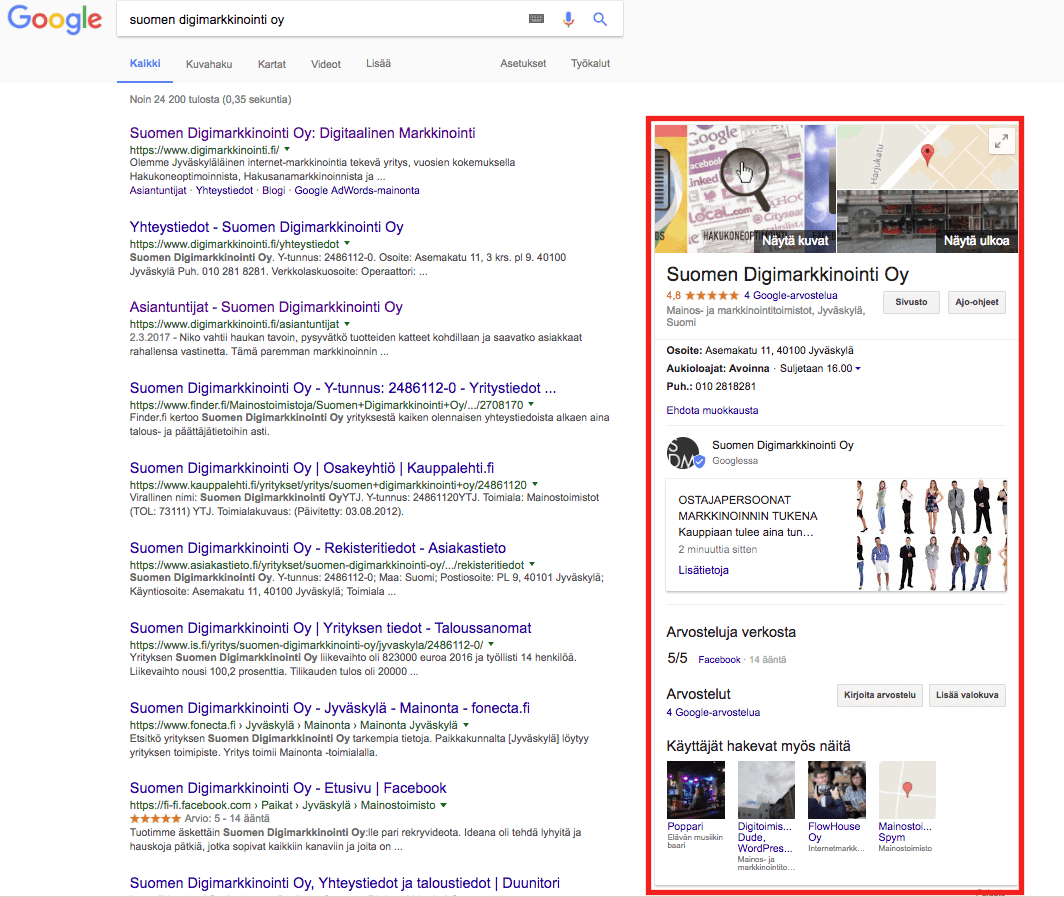1064x897 pixels.
Task: Open the Facebook reviews link under Arvosteluja verkosta
Action: (719, 660)
